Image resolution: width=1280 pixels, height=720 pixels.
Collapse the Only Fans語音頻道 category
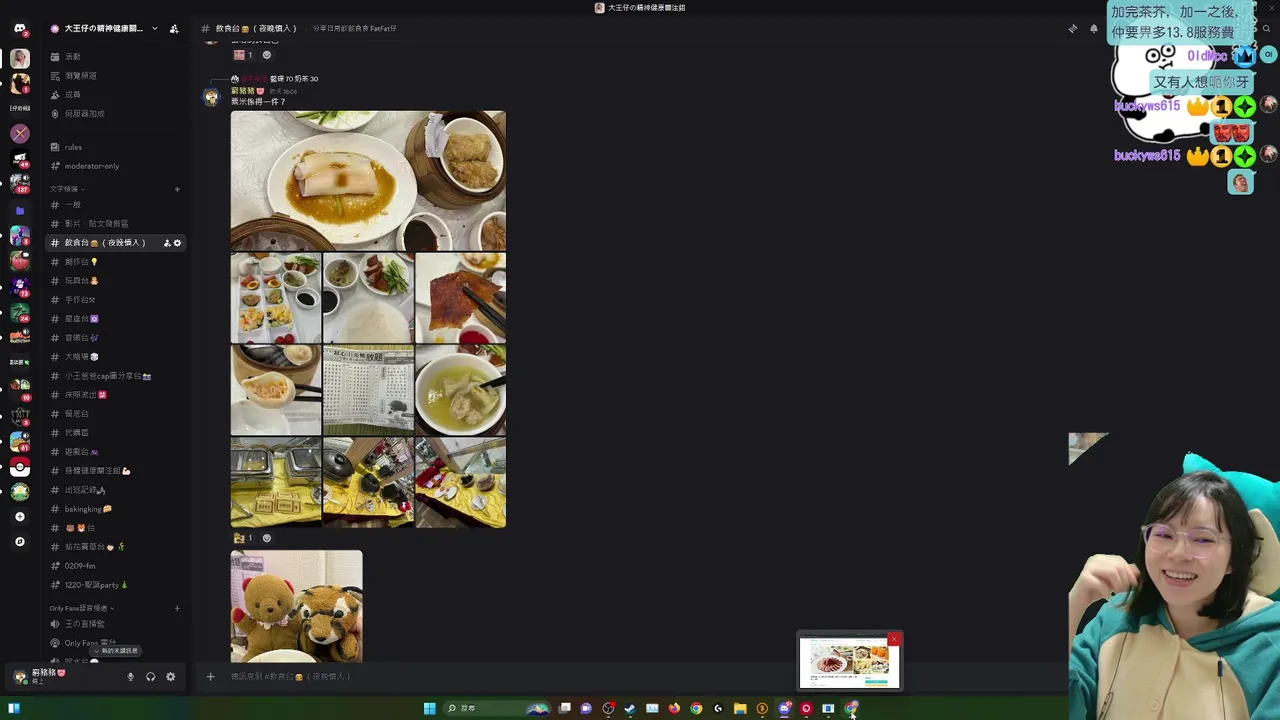81,608
